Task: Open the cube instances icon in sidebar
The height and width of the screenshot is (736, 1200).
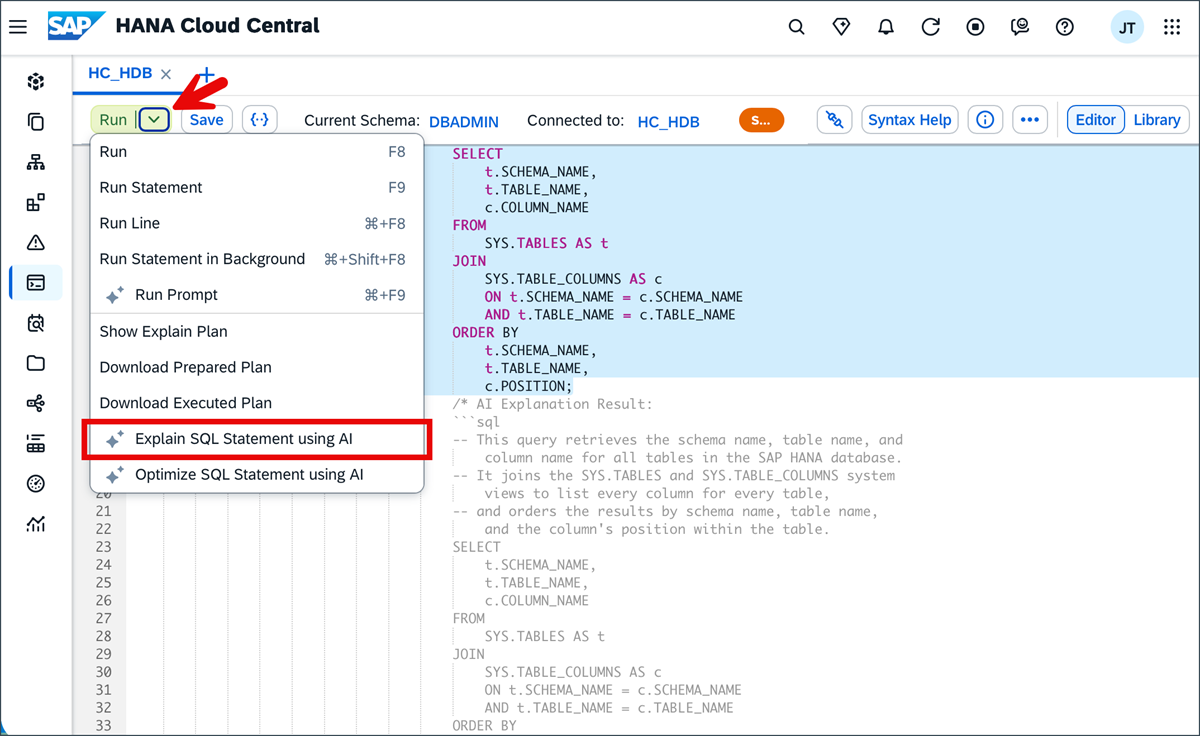Action: [36, 82]
